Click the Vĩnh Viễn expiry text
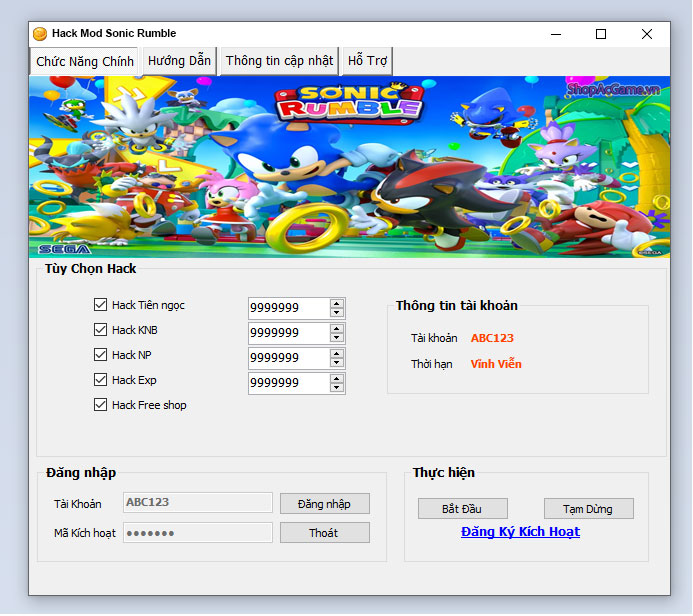Viewport: 693px width, 616px height. (496, 364)
